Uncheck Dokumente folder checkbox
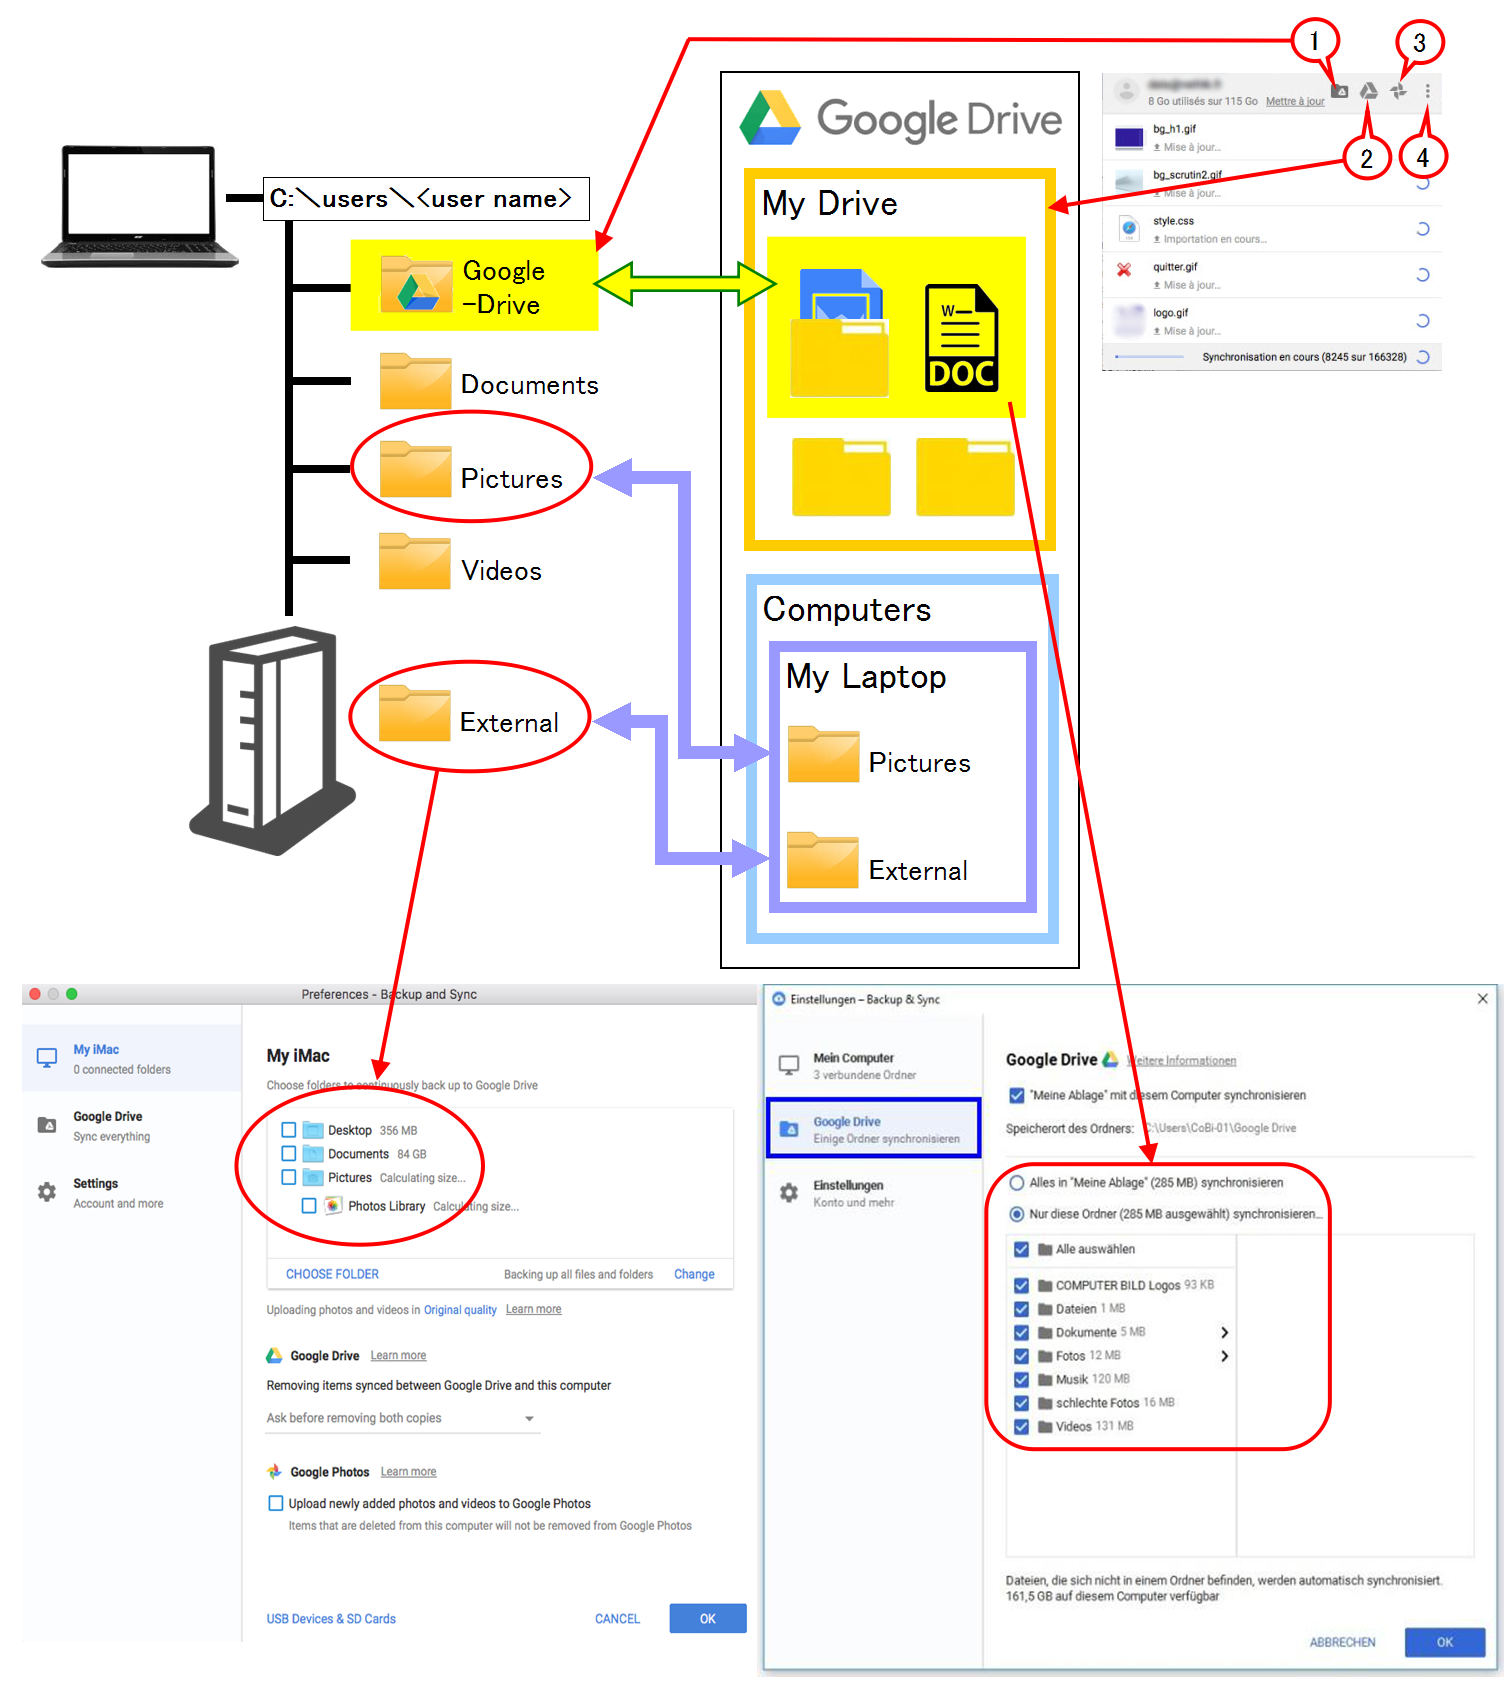The image size is (1512, 1686). (1021, 1332)
